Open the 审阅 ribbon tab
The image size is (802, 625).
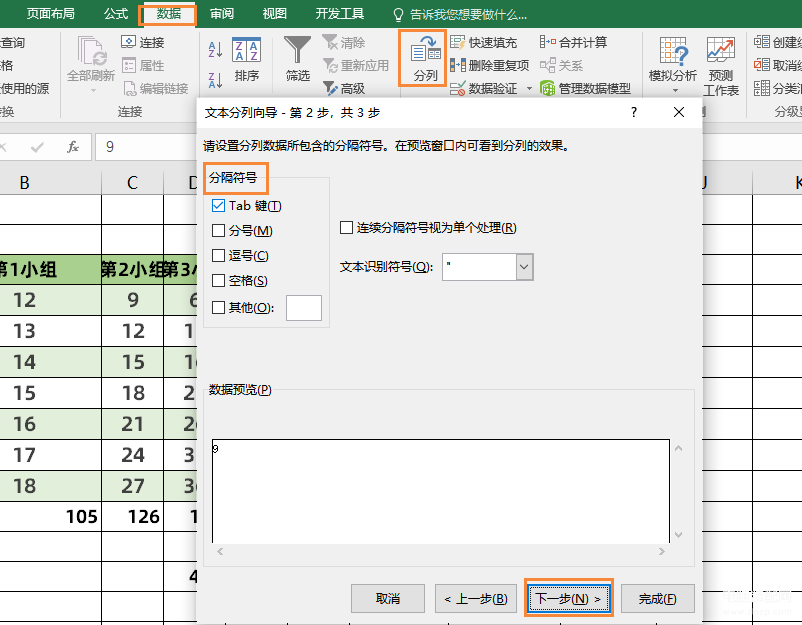[221, 14]
